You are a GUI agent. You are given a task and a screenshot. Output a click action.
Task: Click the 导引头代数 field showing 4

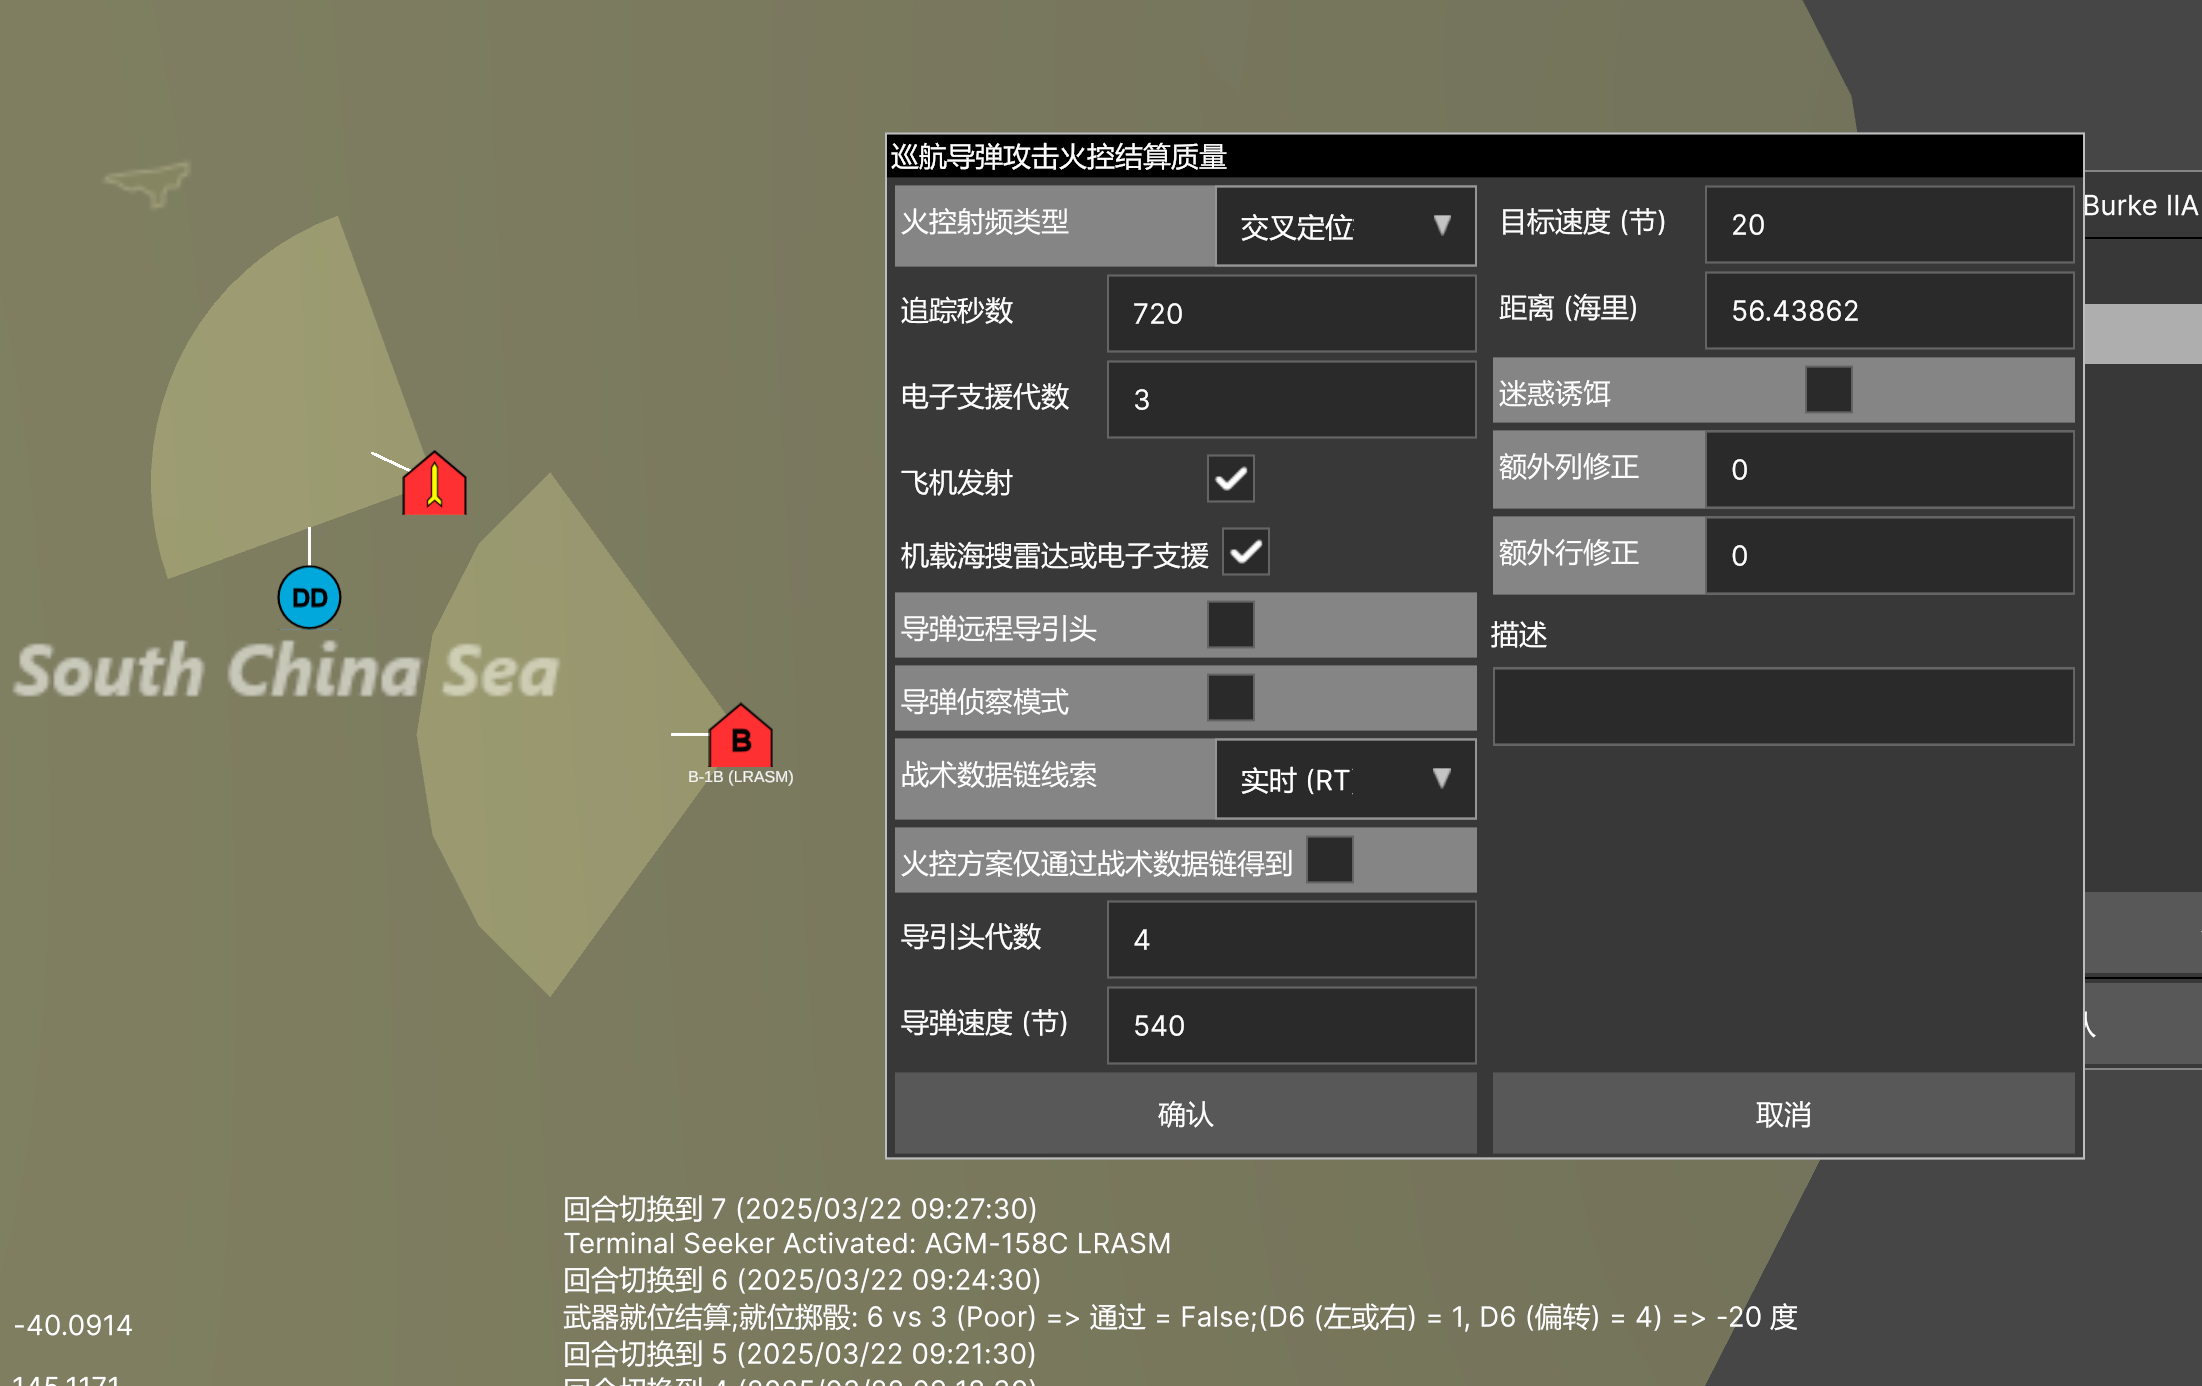pos(1291,939)
